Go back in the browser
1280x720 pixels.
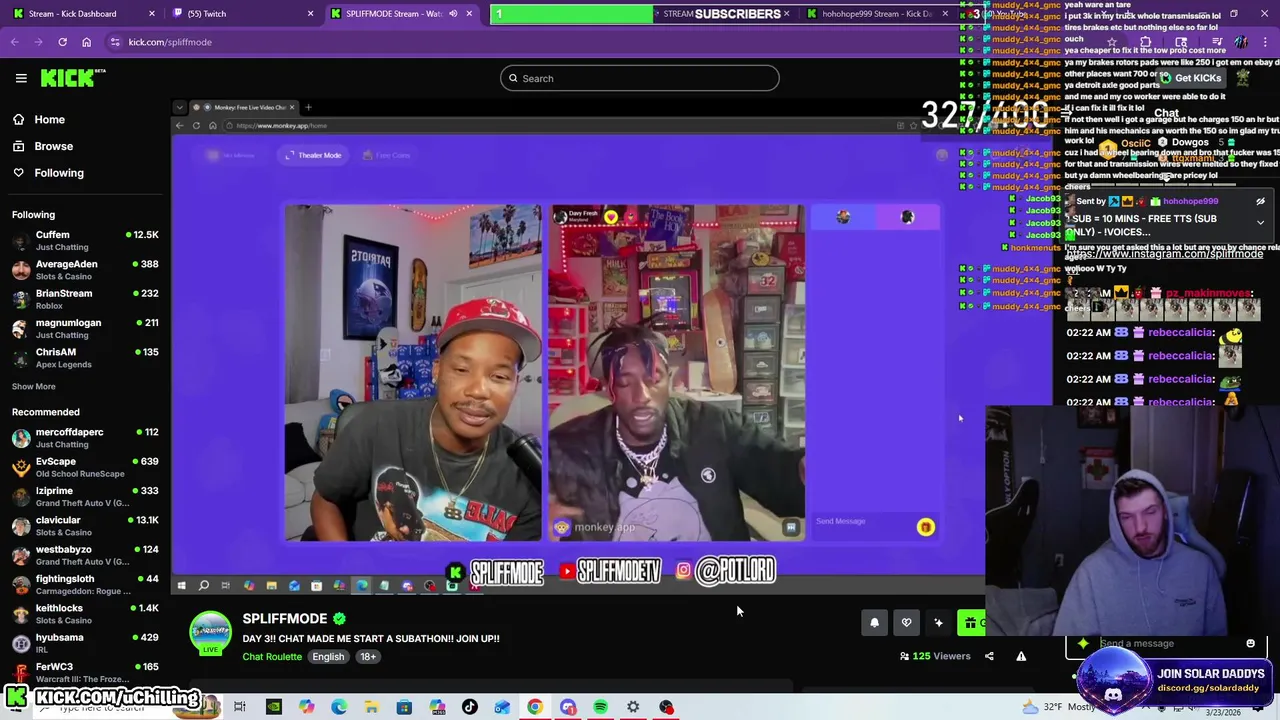click(x=14, y=42)
